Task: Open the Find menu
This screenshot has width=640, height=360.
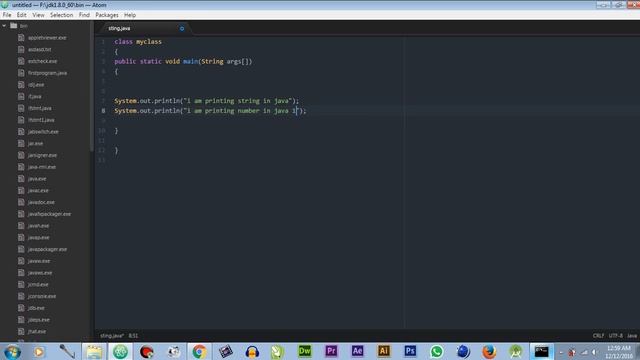Action: (x=84, y=15)
